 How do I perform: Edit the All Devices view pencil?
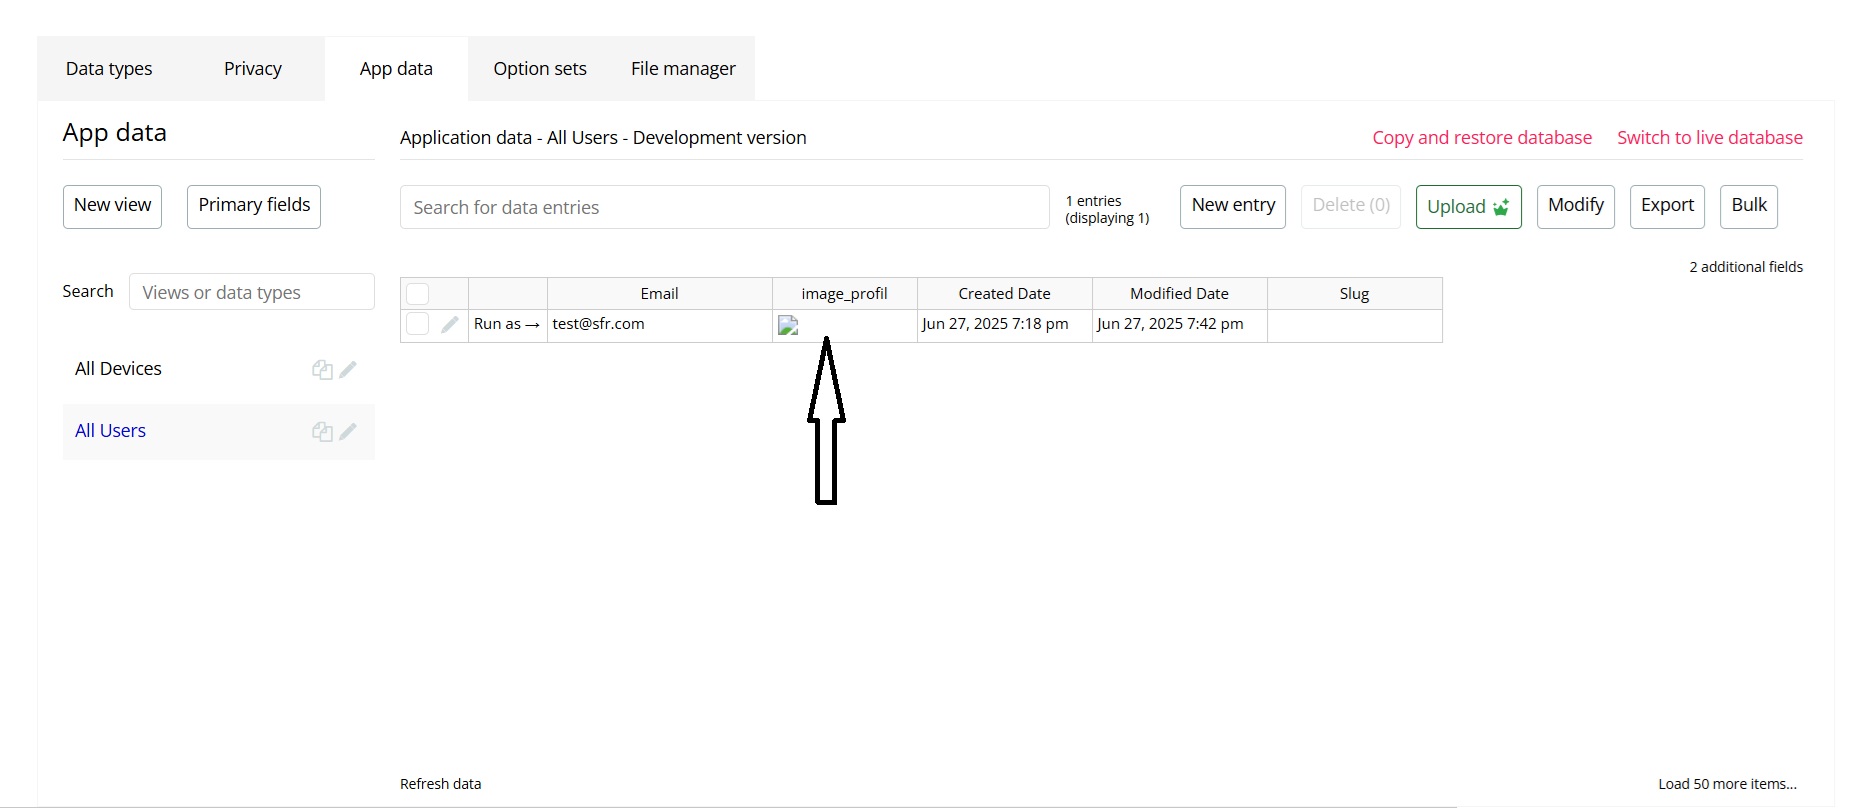click(348, 370)
